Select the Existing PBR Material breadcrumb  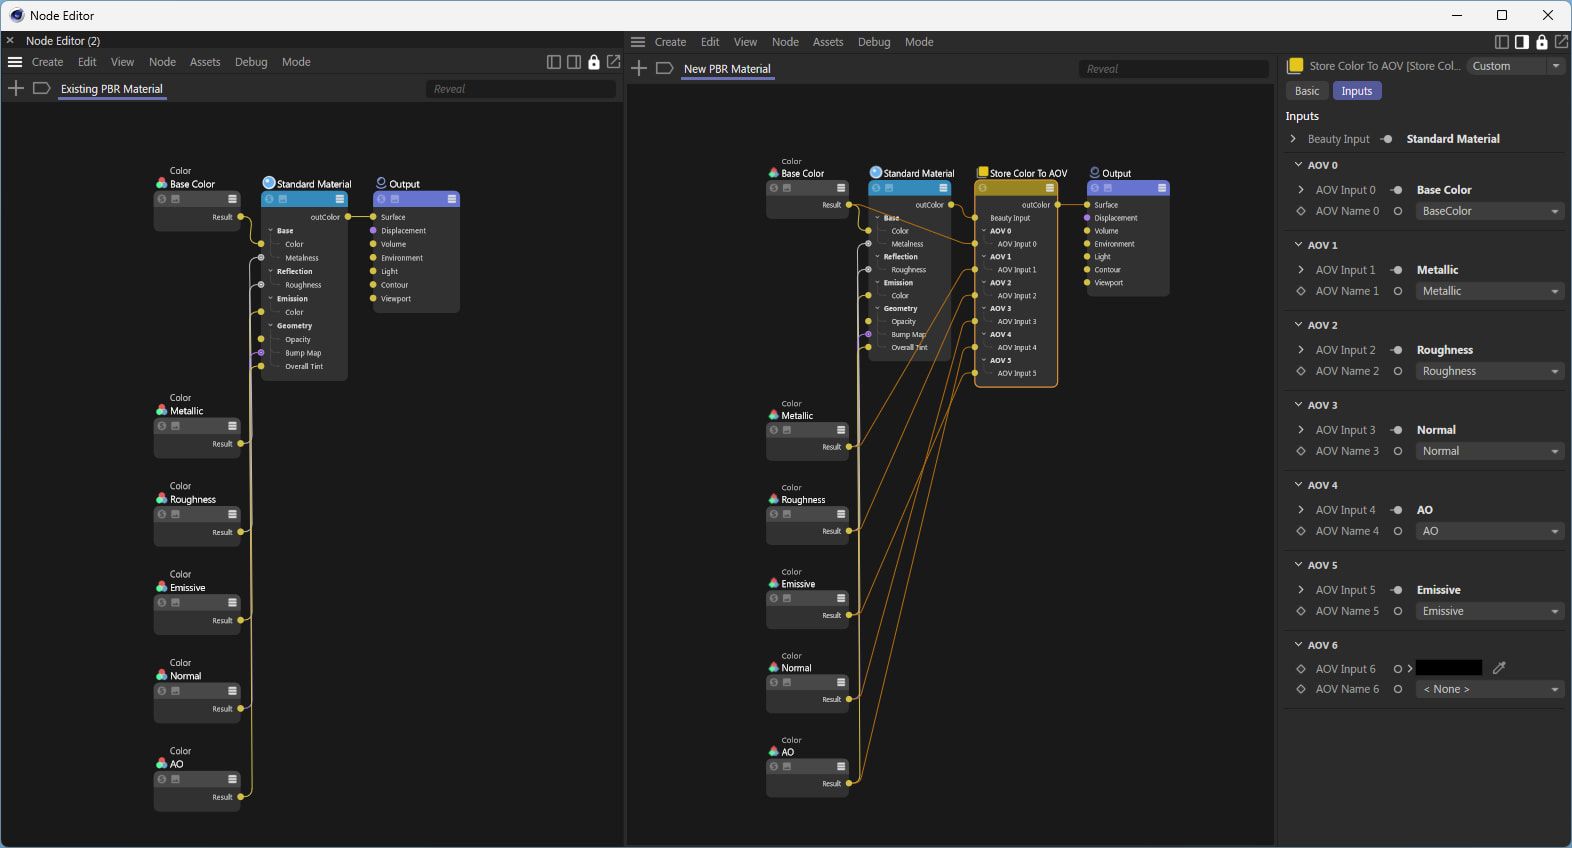[111, 89]
